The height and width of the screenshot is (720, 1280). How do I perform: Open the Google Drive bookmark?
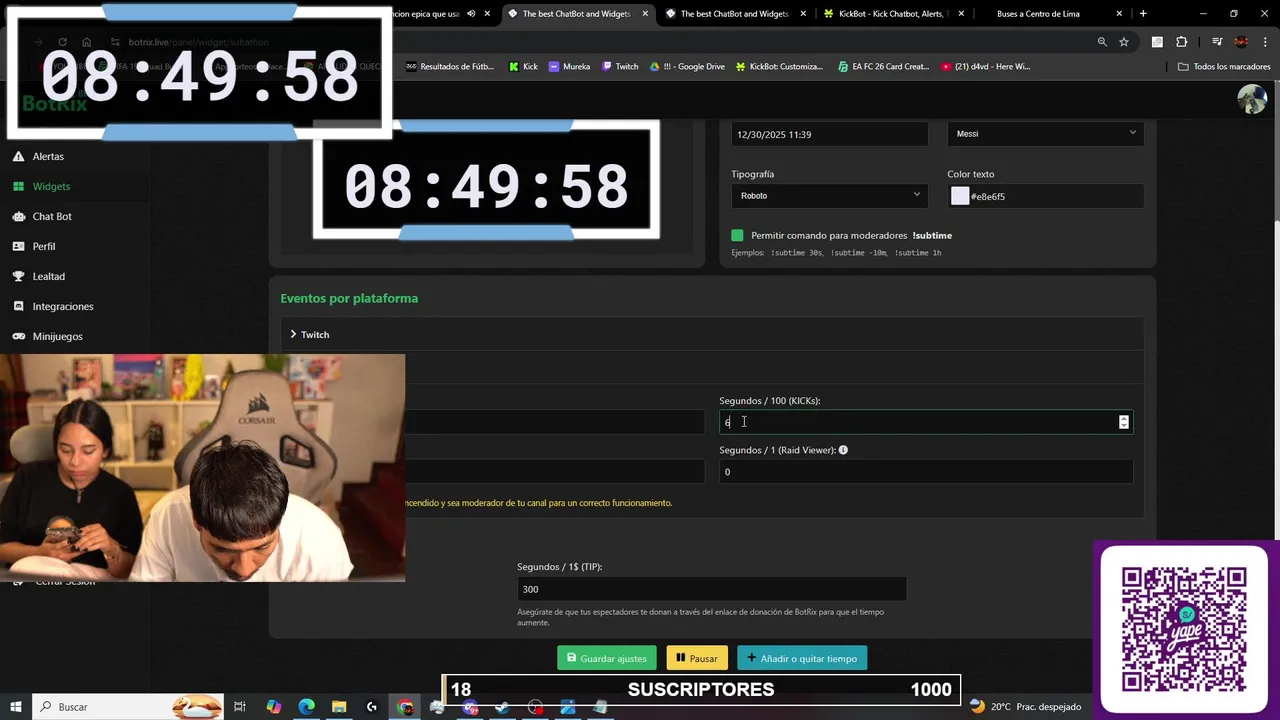pos(687,66)
